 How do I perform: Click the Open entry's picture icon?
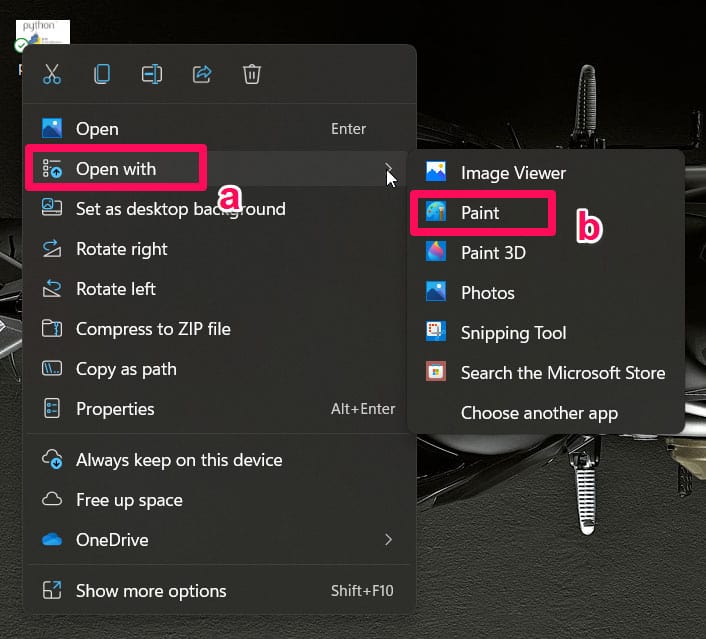coord(52,128)
